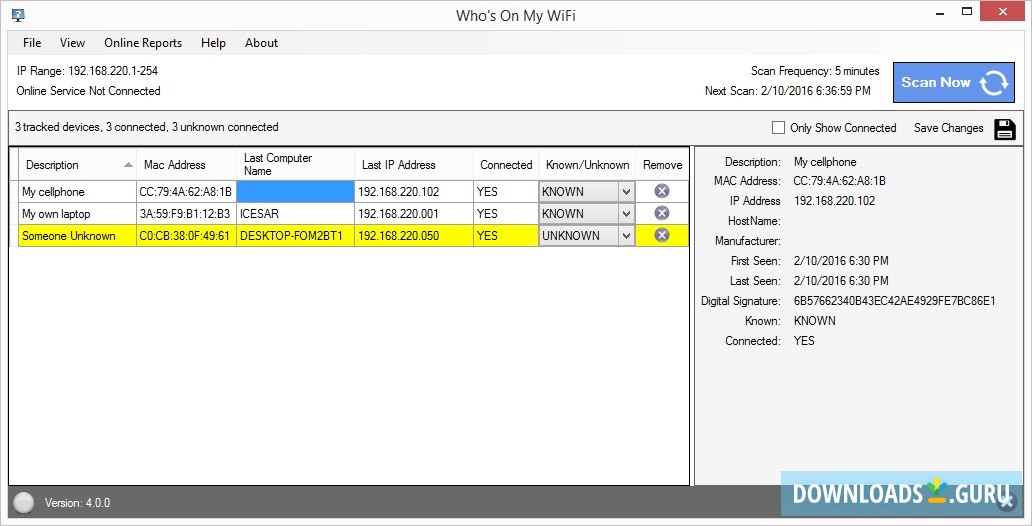
Task: Open the View menu
Action: (72, 43)
